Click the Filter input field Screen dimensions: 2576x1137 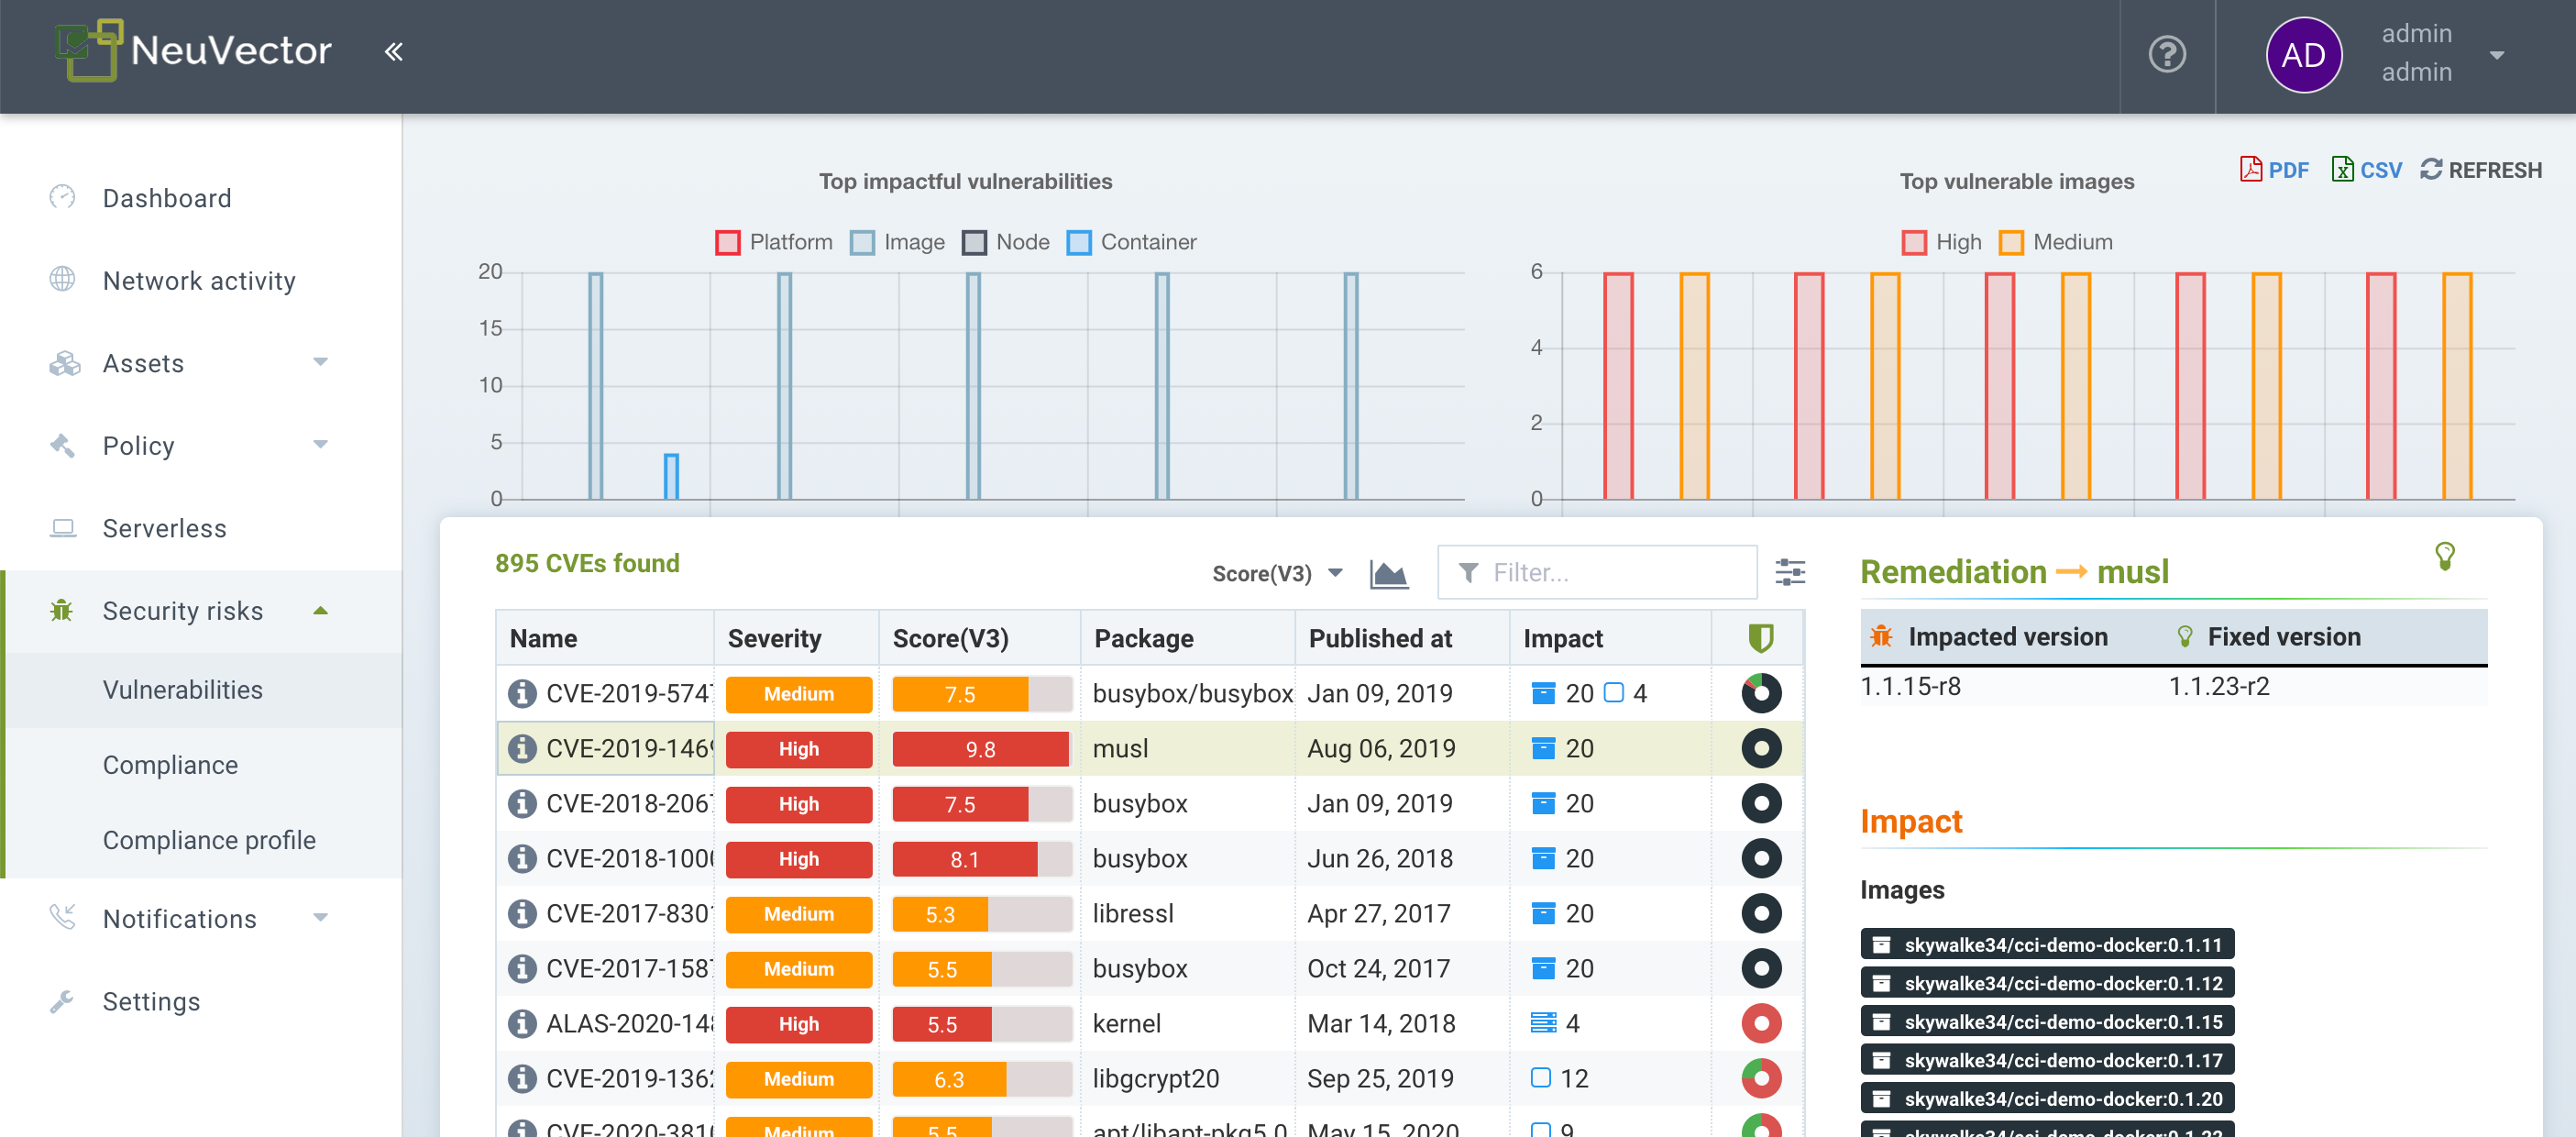click(1610, 573)
